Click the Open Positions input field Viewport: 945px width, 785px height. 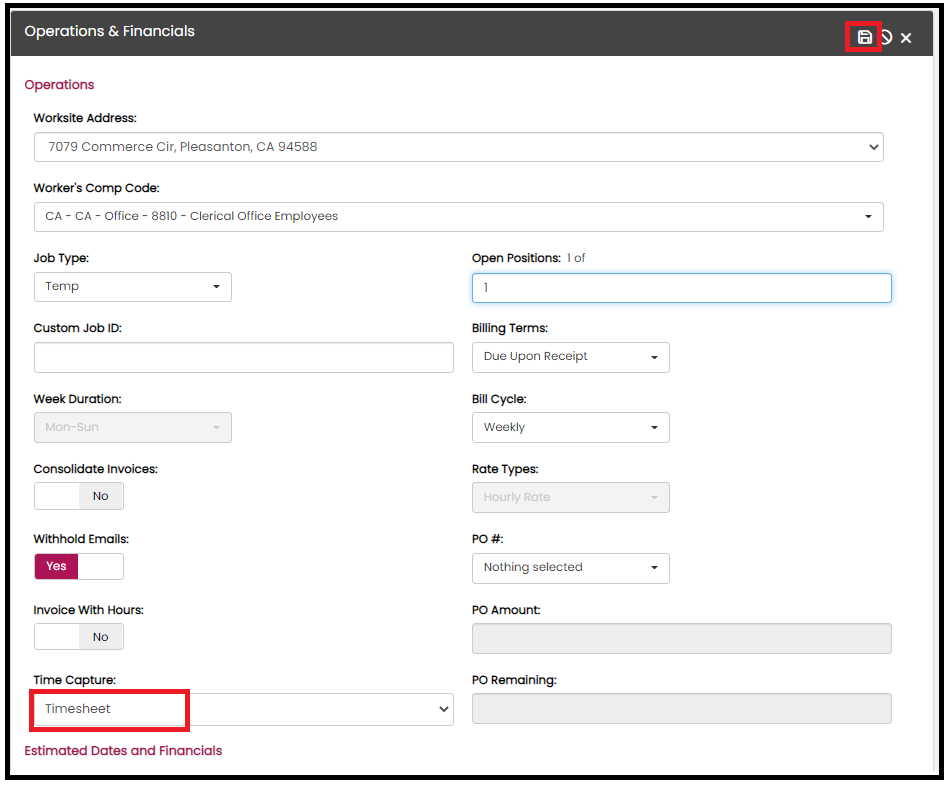681,288
